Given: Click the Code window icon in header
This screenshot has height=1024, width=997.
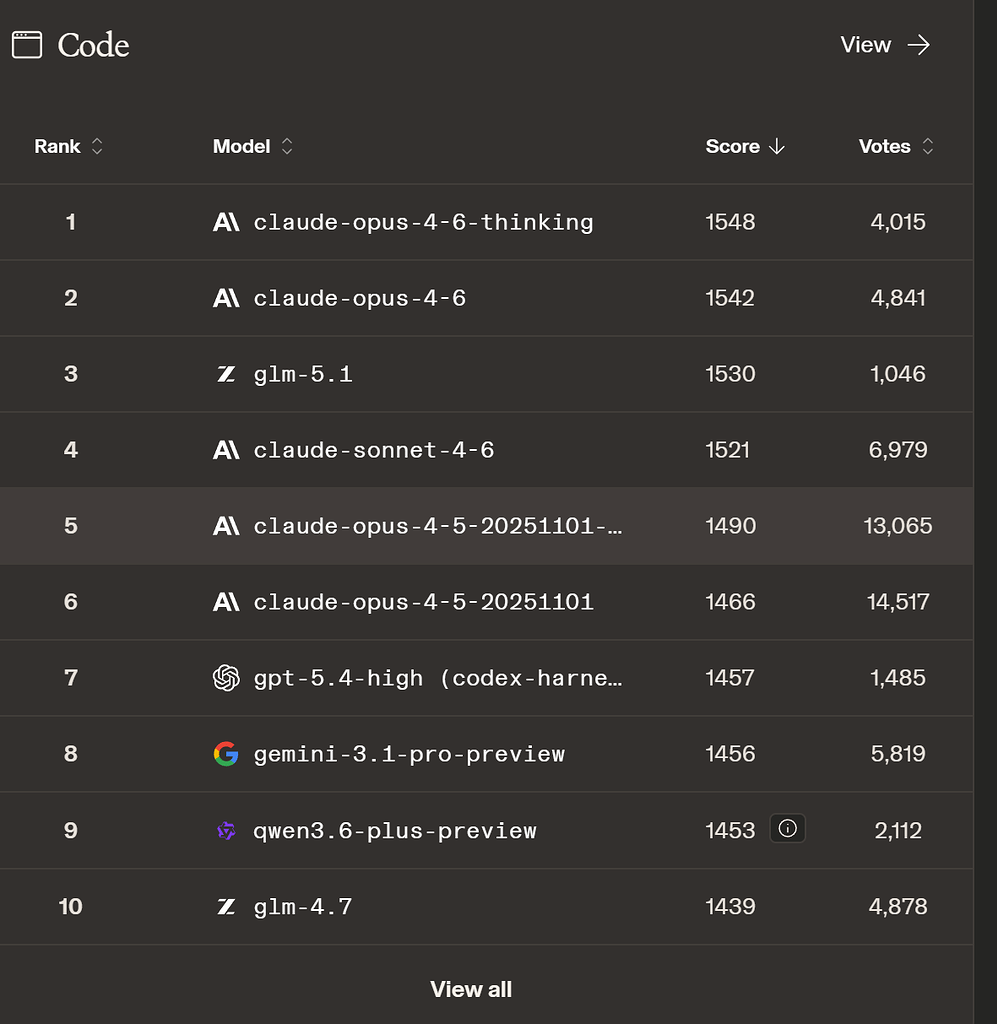Looking at the screenshot, I should point(27,45).
